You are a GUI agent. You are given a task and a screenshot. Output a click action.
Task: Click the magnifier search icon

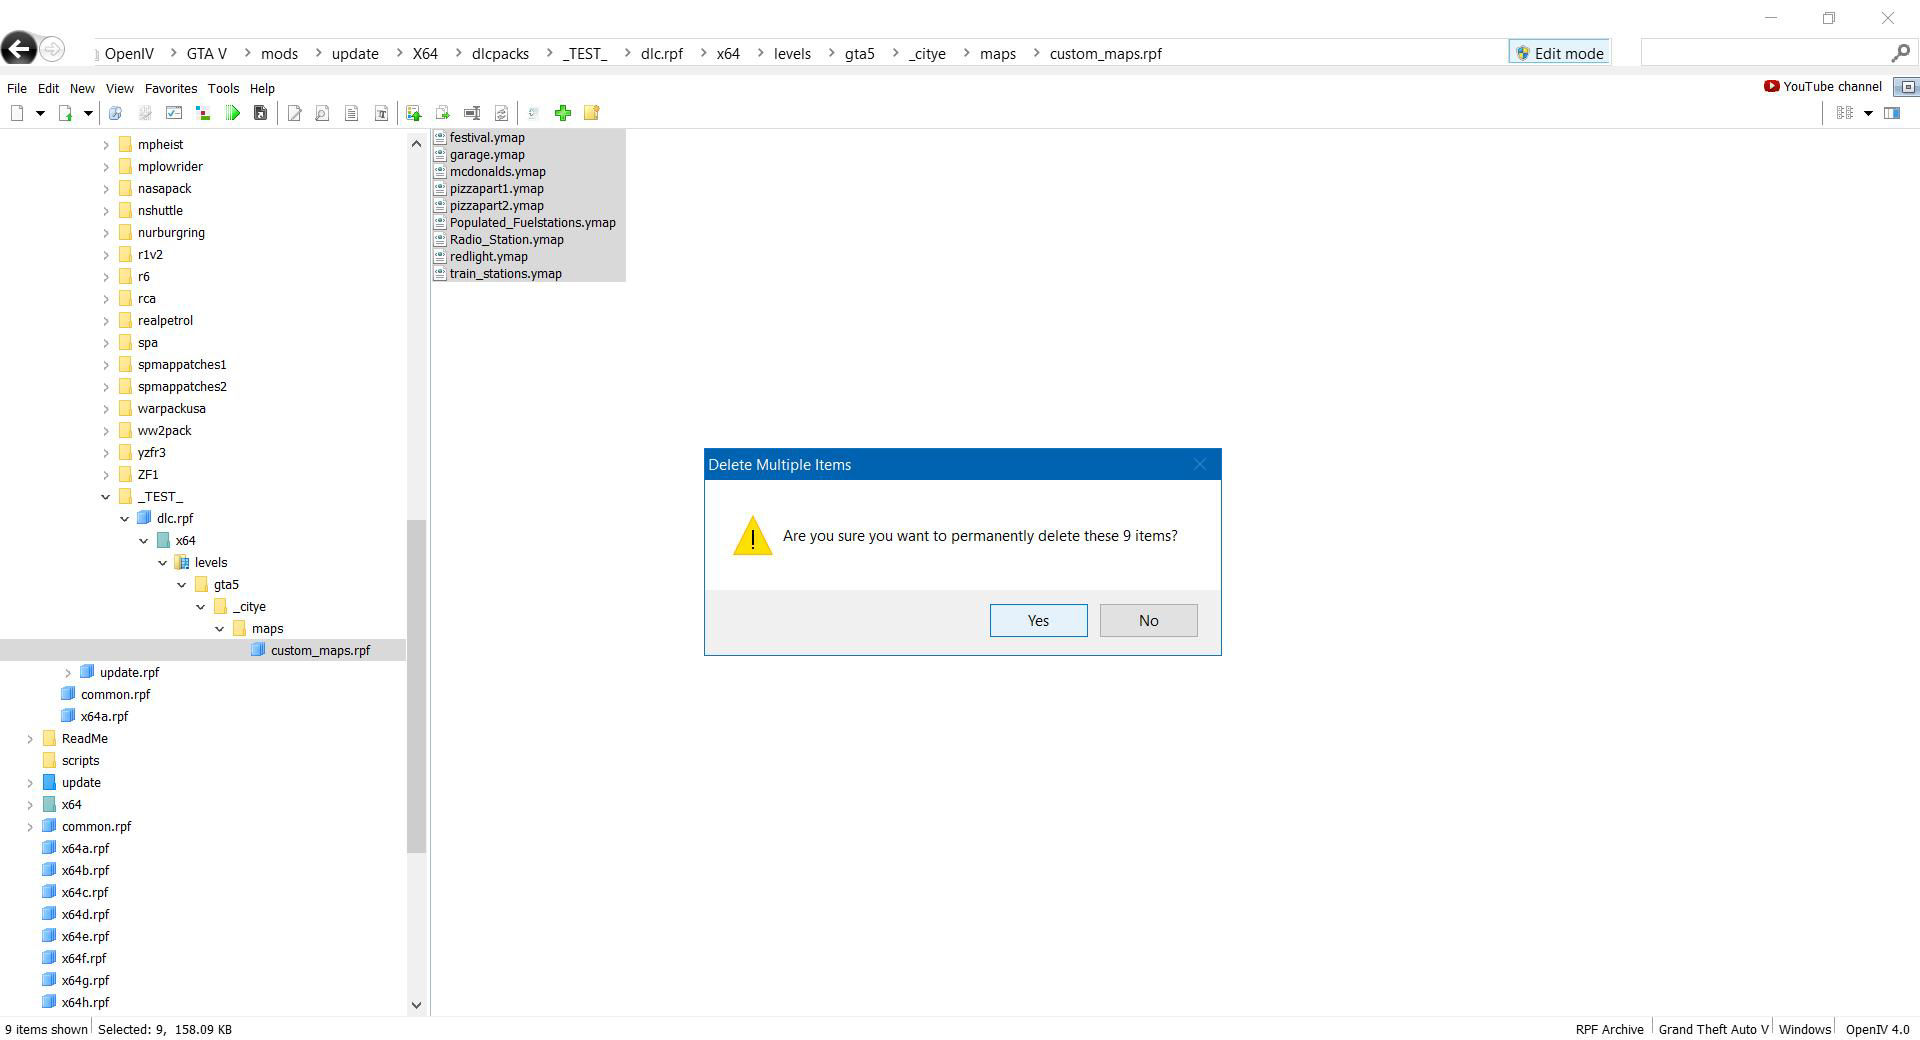1900,53
